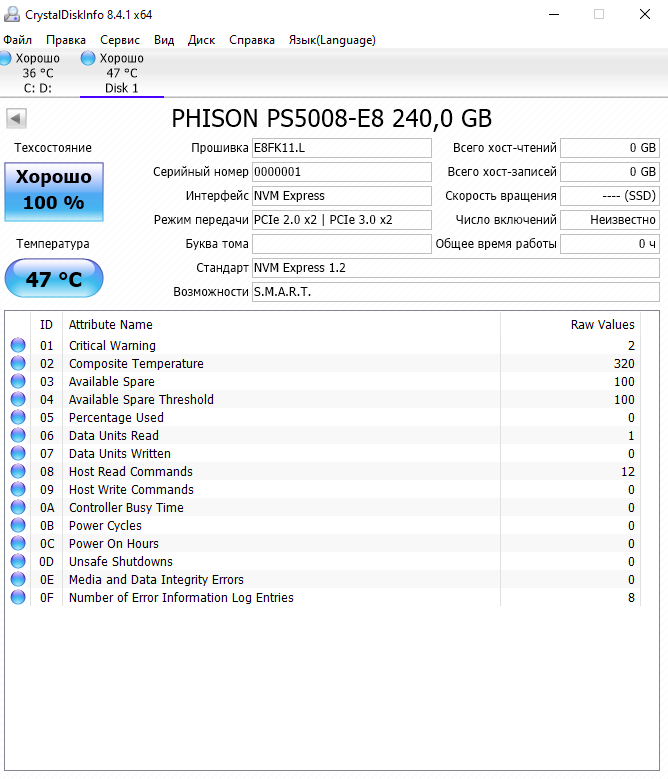Click the status orb for Composite Temperature
This screenshot has width=668, height=779.
pos(18,363)
